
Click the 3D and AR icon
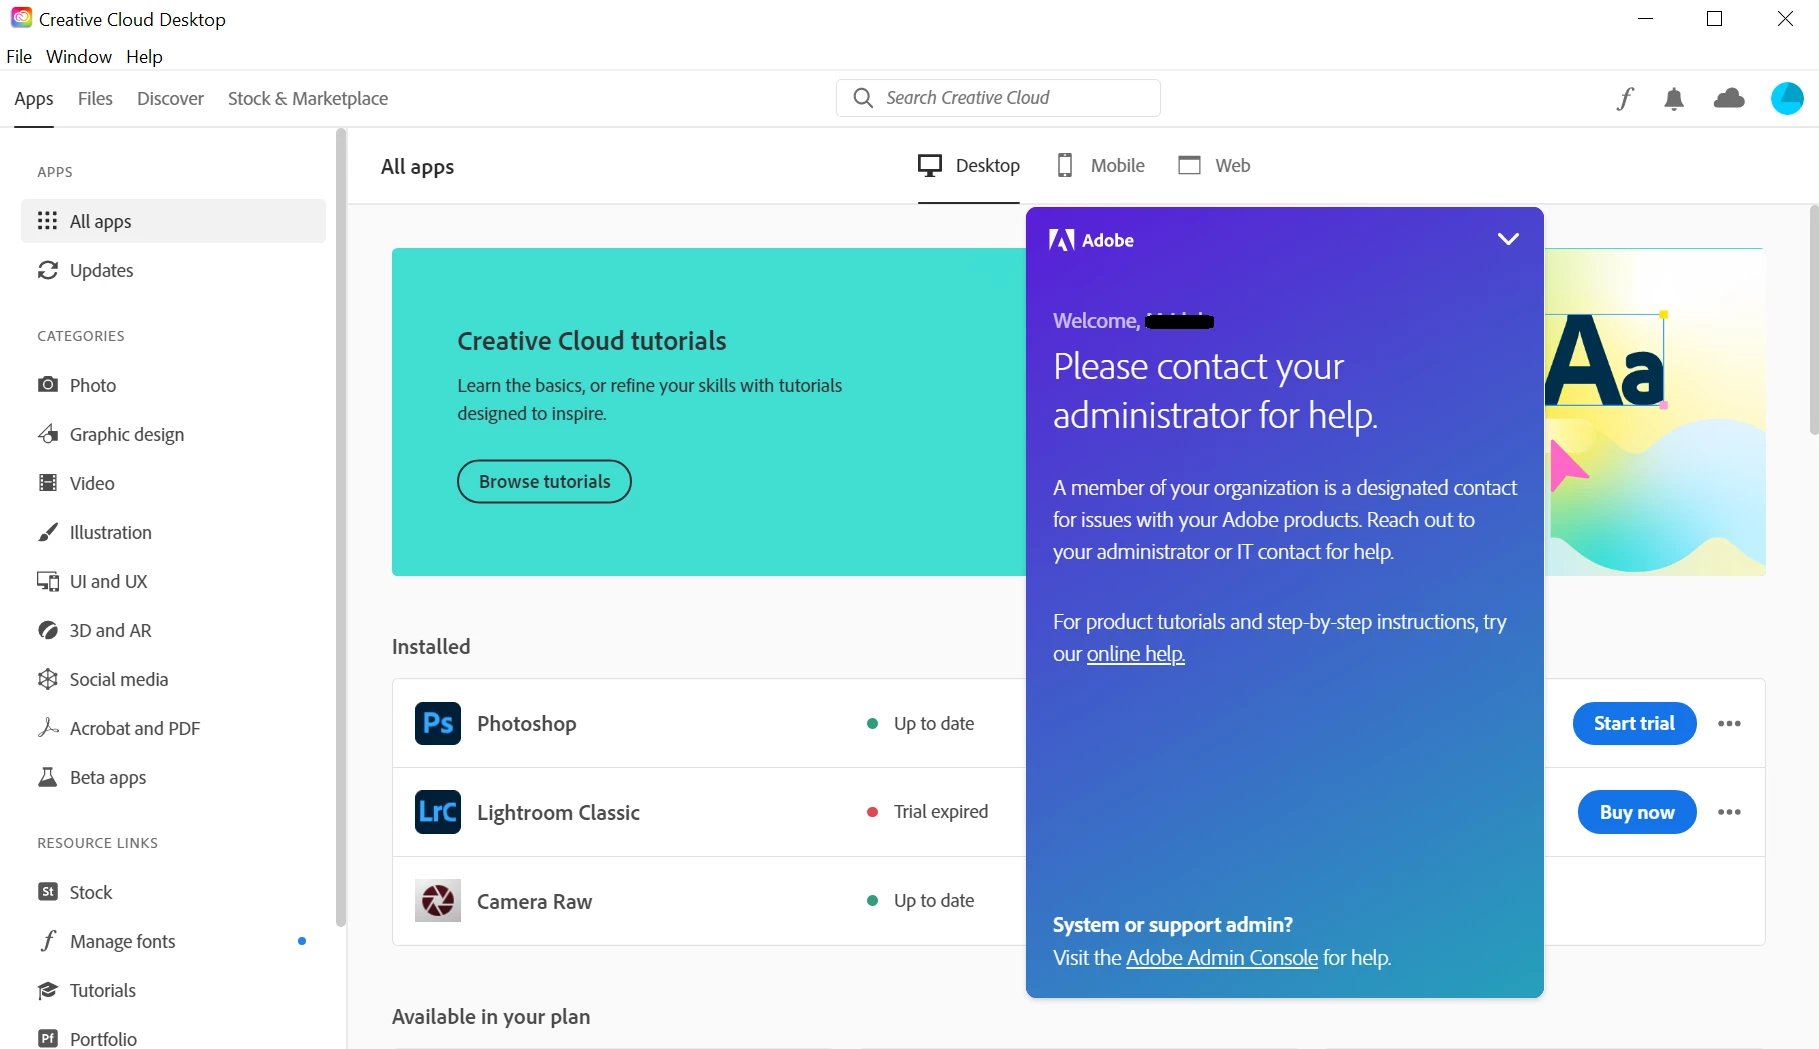coord(47,630)
